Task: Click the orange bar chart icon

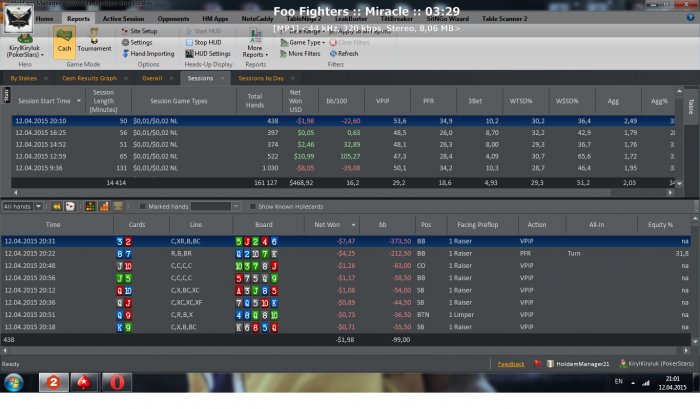Action: [x=104, y=206]
